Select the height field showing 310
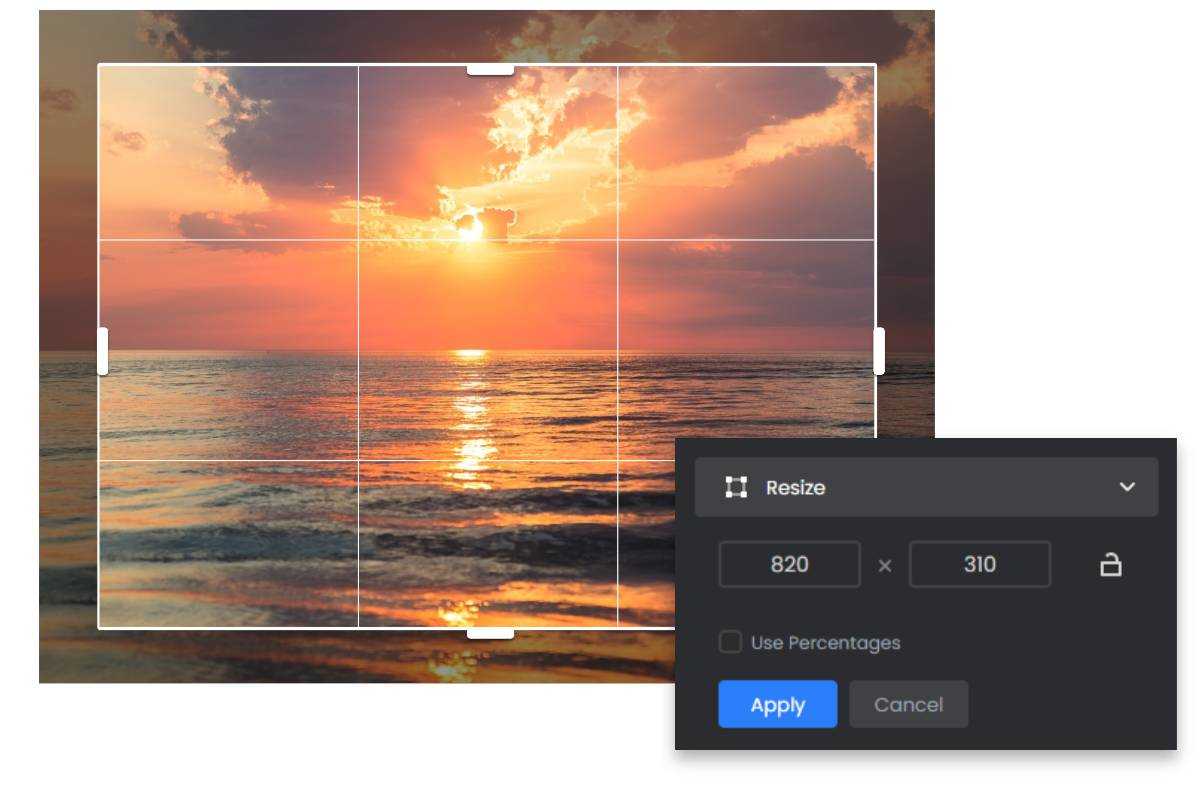 (x=979, y=564)
